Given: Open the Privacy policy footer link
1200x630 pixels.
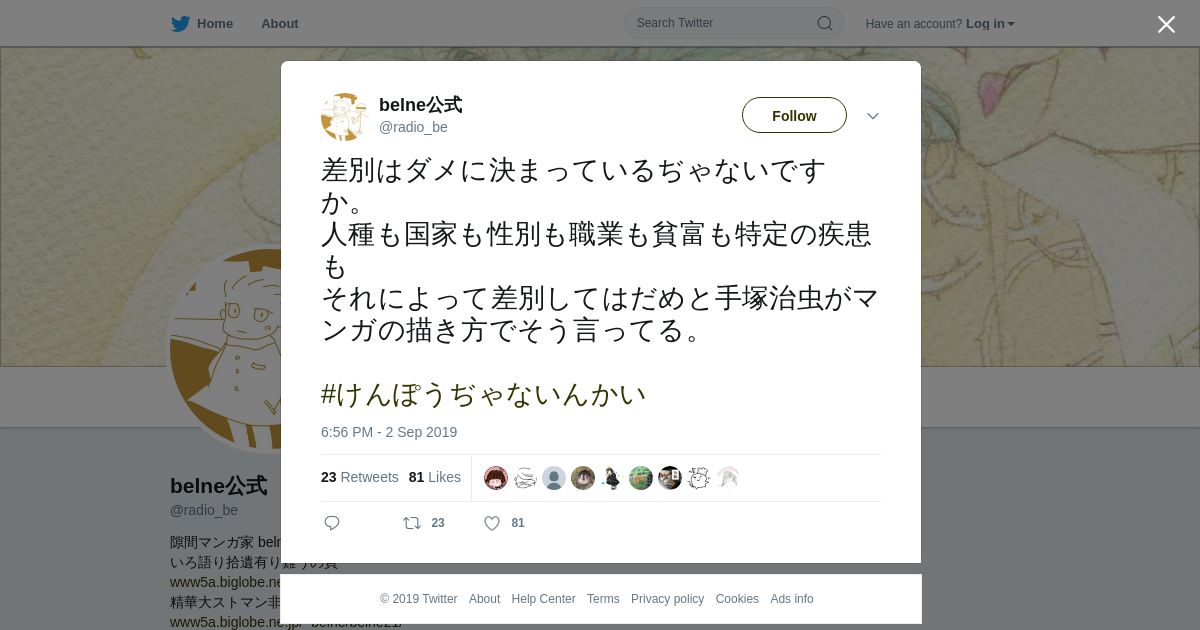Looking at the screenshot, I should [667, 599].
